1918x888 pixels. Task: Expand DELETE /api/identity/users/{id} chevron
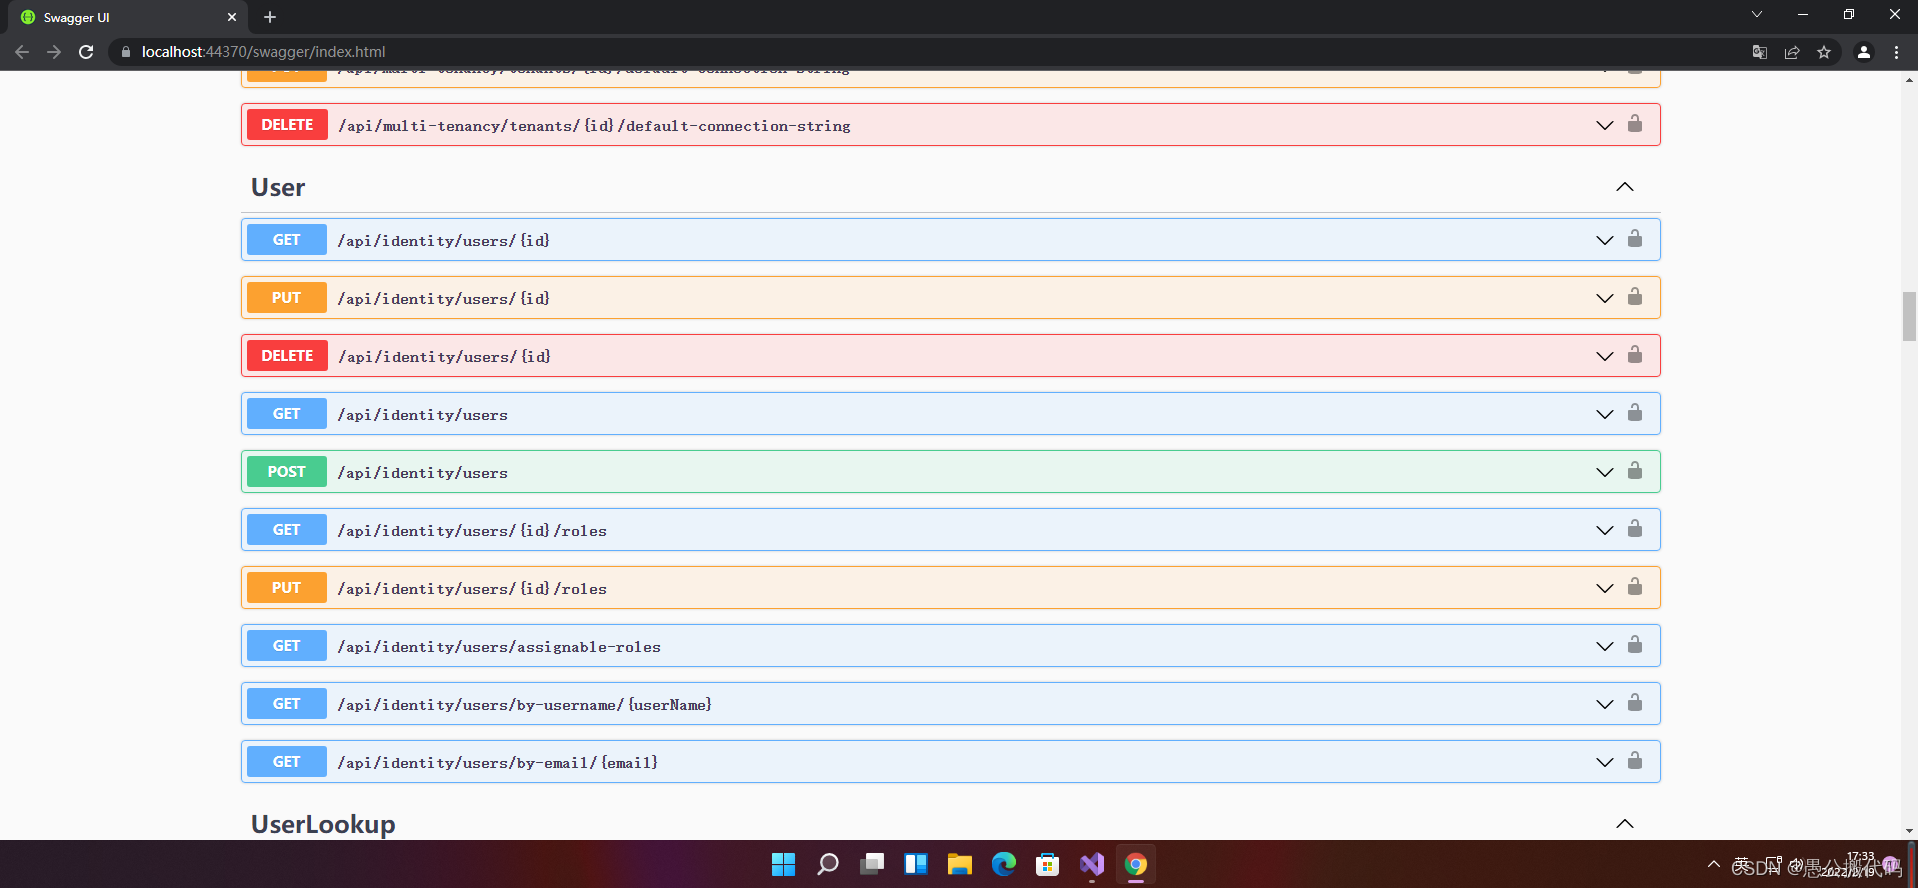tap(1605, 356)
